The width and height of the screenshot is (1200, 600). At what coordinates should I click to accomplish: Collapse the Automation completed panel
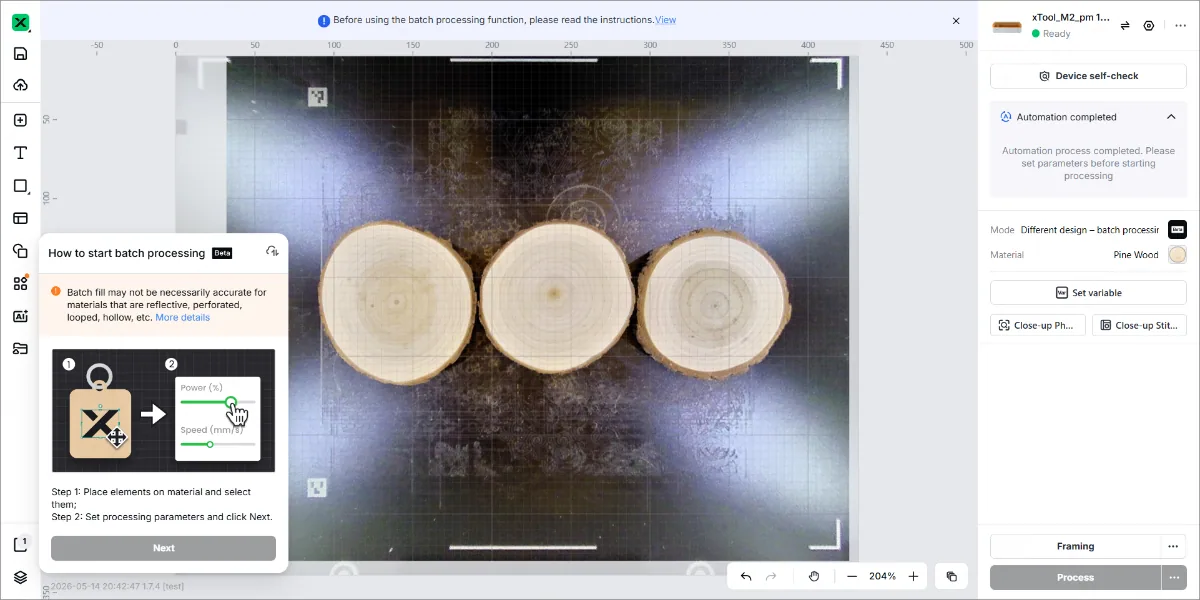1171,117
